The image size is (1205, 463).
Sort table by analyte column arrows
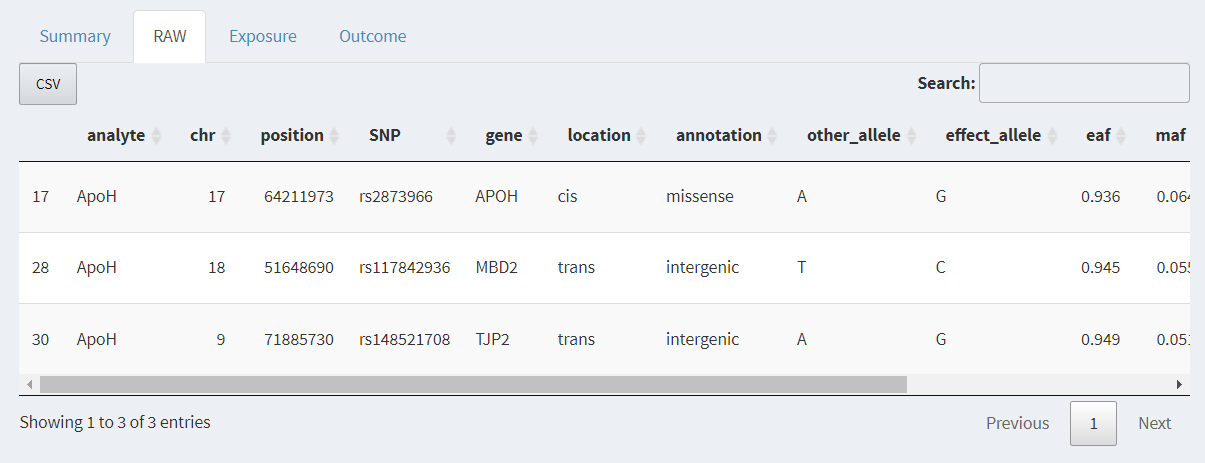pos(157,136)
